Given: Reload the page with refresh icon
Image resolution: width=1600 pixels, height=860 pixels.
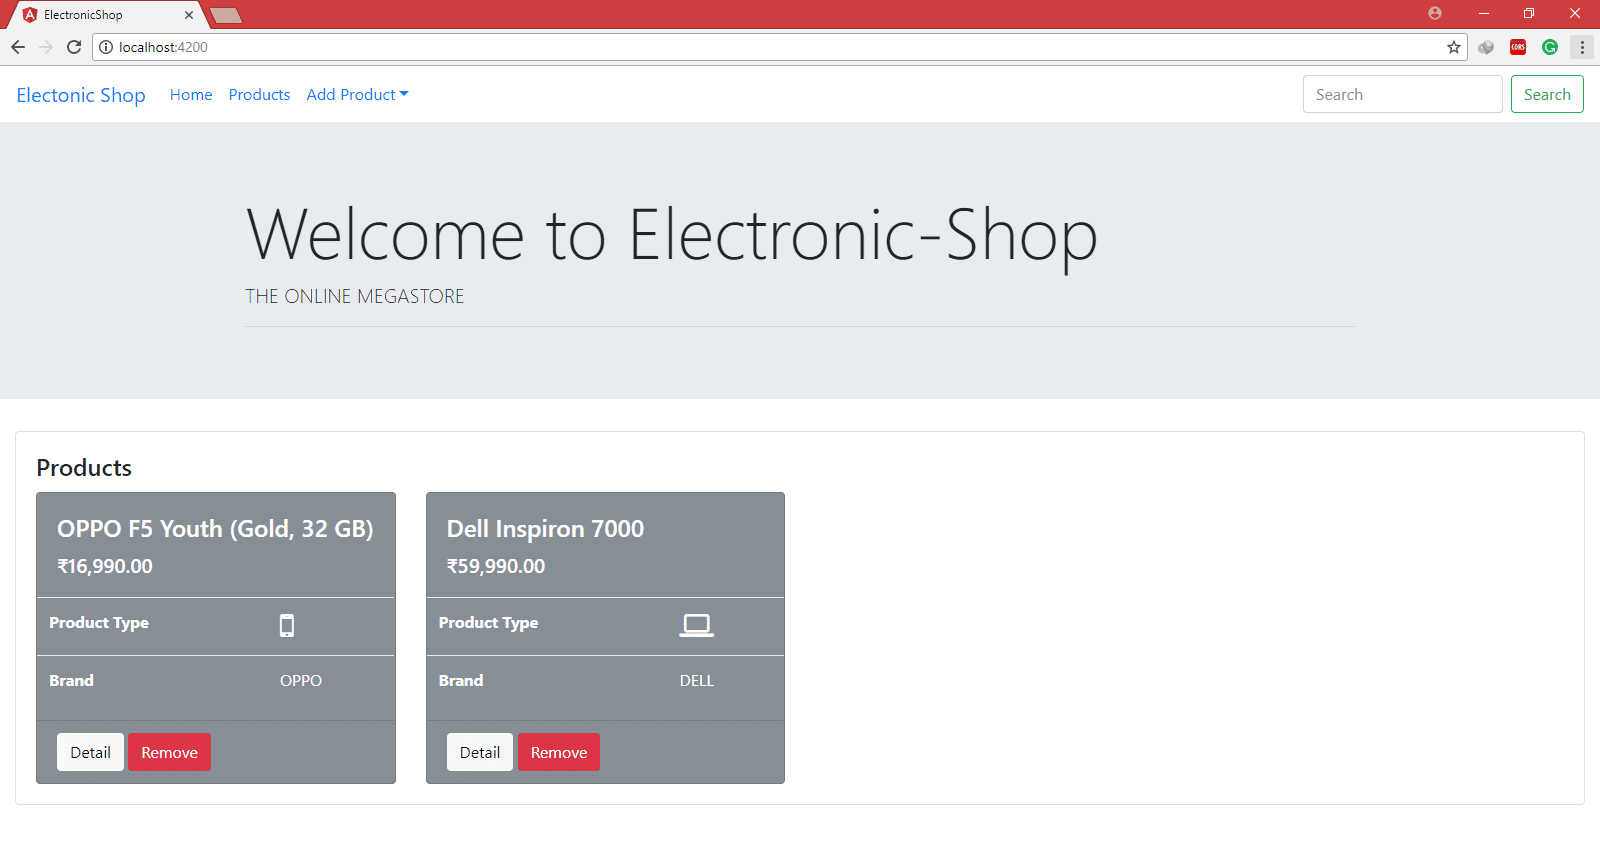Looking at the screenshot, I should coord(74,47).
